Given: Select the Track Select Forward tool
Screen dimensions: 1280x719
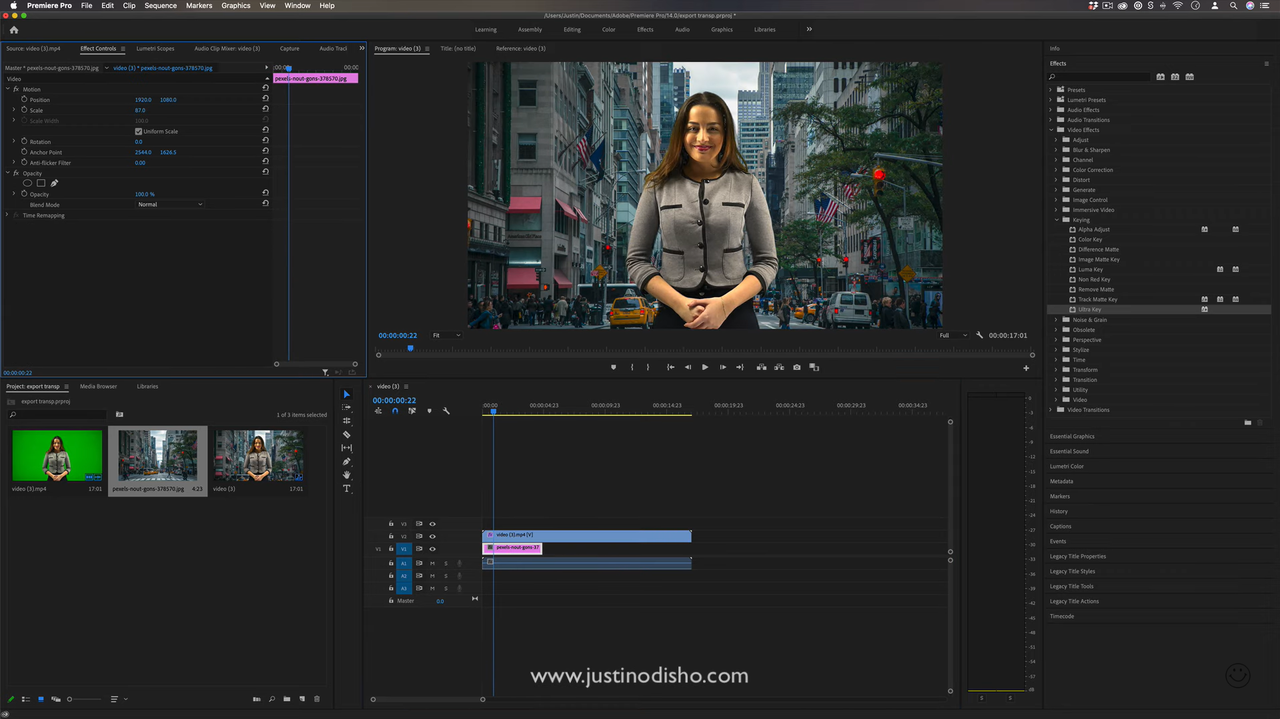Looking at the screenshot, I should coord(347,408).
